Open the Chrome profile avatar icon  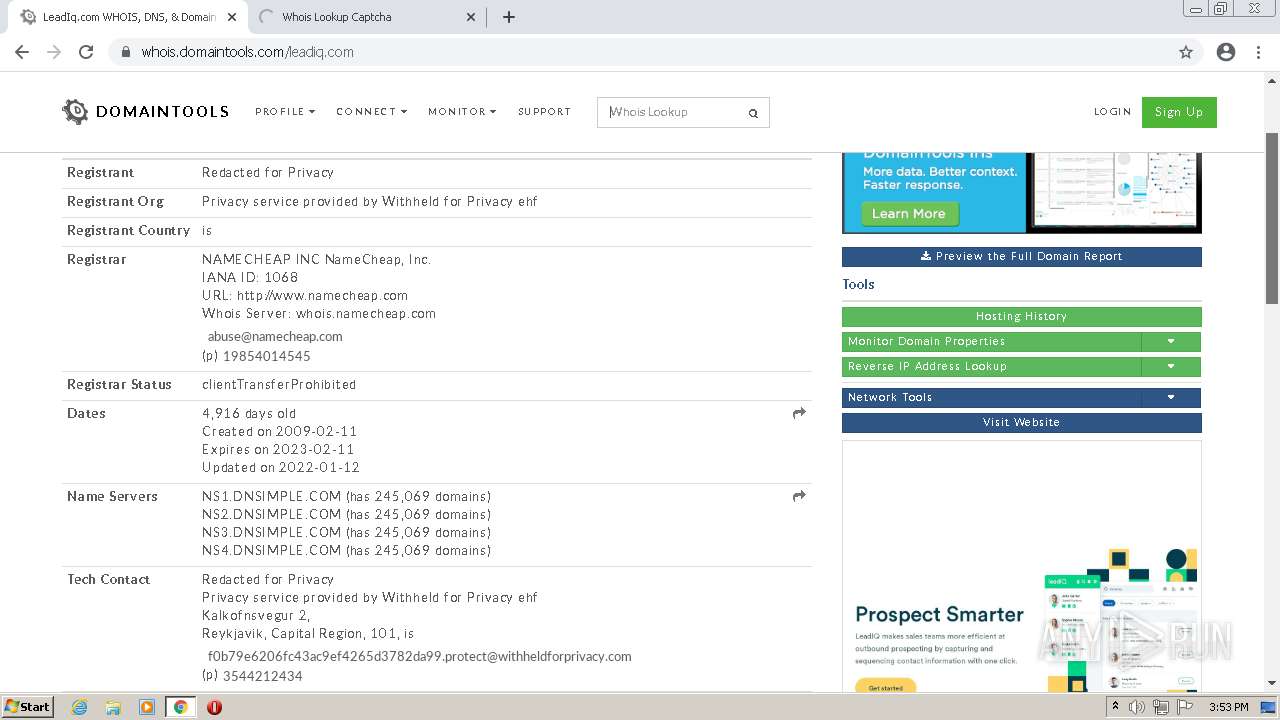(1226, 52)
